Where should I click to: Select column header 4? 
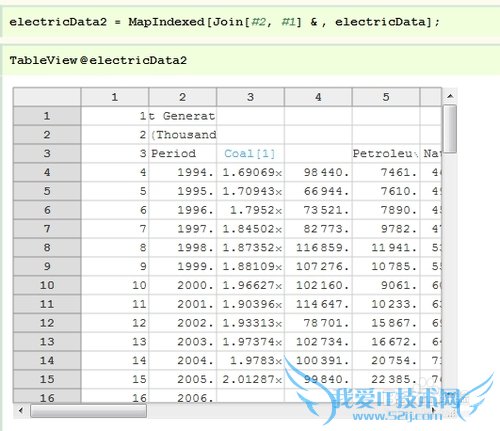pyautogui.click(x=318, y=97)
